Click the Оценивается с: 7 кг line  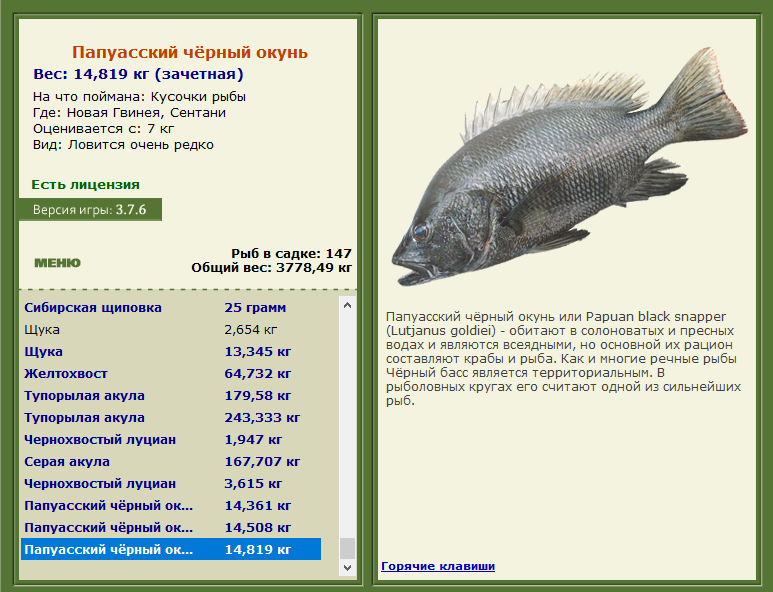point(104,129)
